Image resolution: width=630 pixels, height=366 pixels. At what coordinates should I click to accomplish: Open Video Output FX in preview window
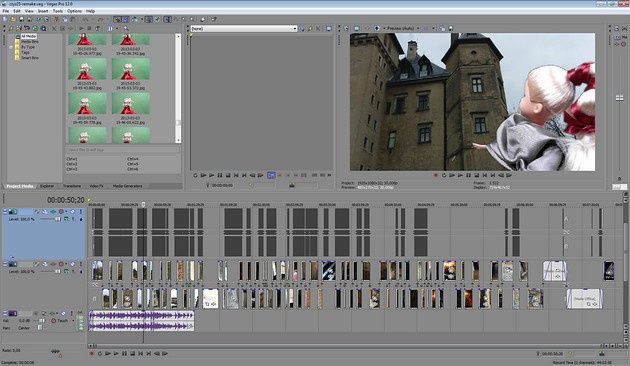click(x=367, y=29)
